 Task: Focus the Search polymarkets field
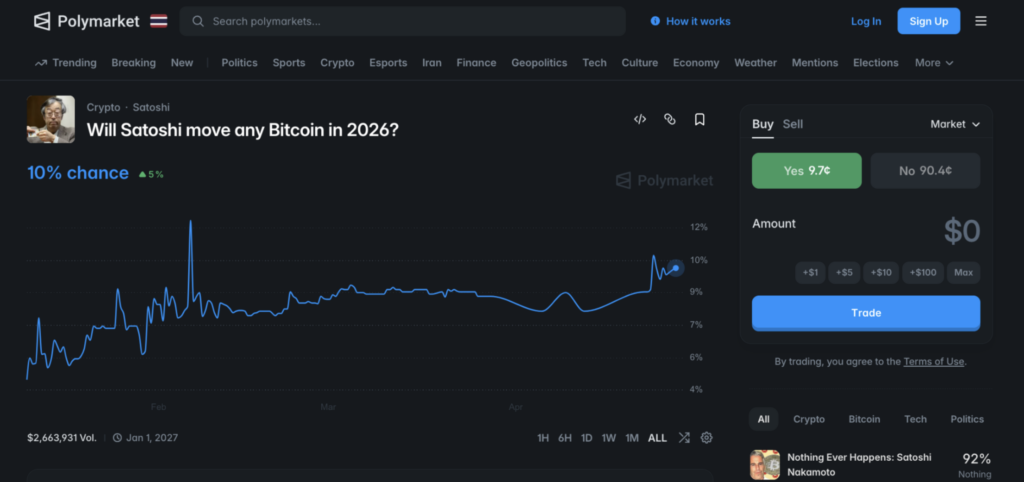tap(410, 21)
